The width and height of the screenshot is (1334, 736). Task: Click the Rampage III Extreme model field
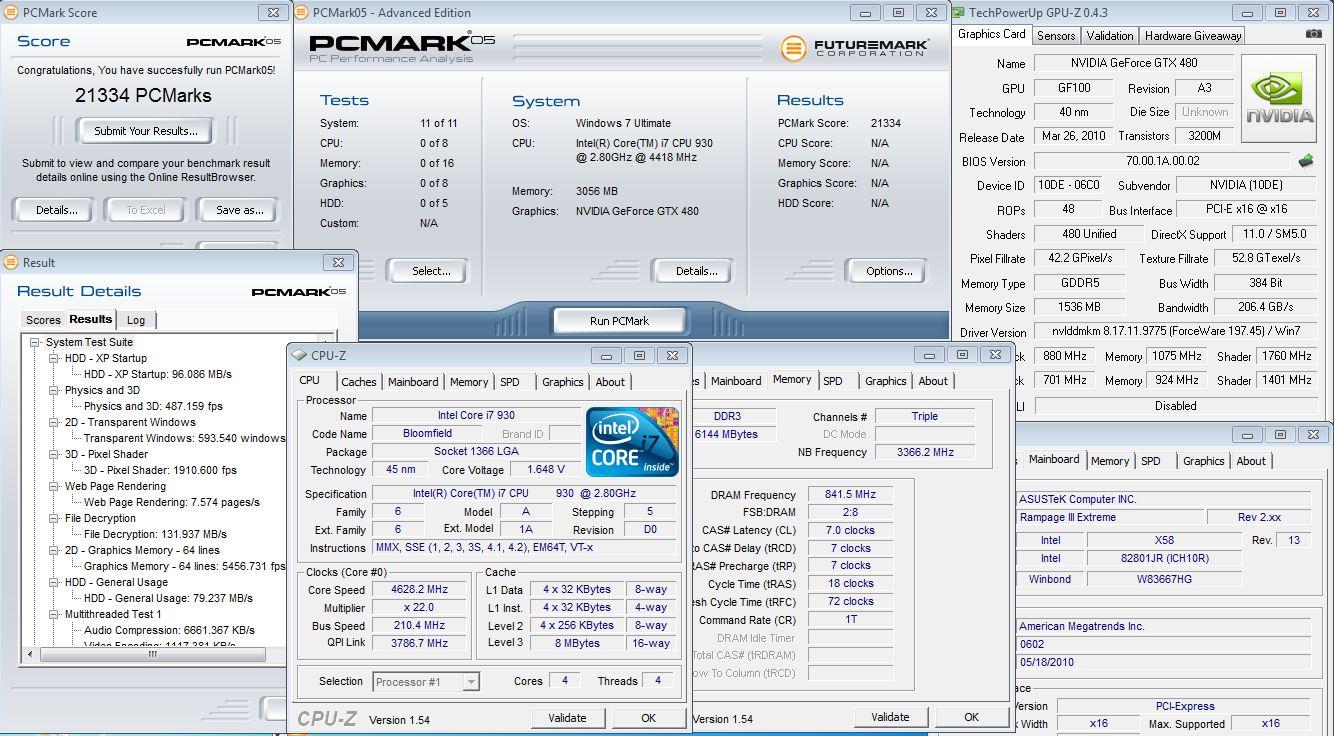coord(1108,518)
